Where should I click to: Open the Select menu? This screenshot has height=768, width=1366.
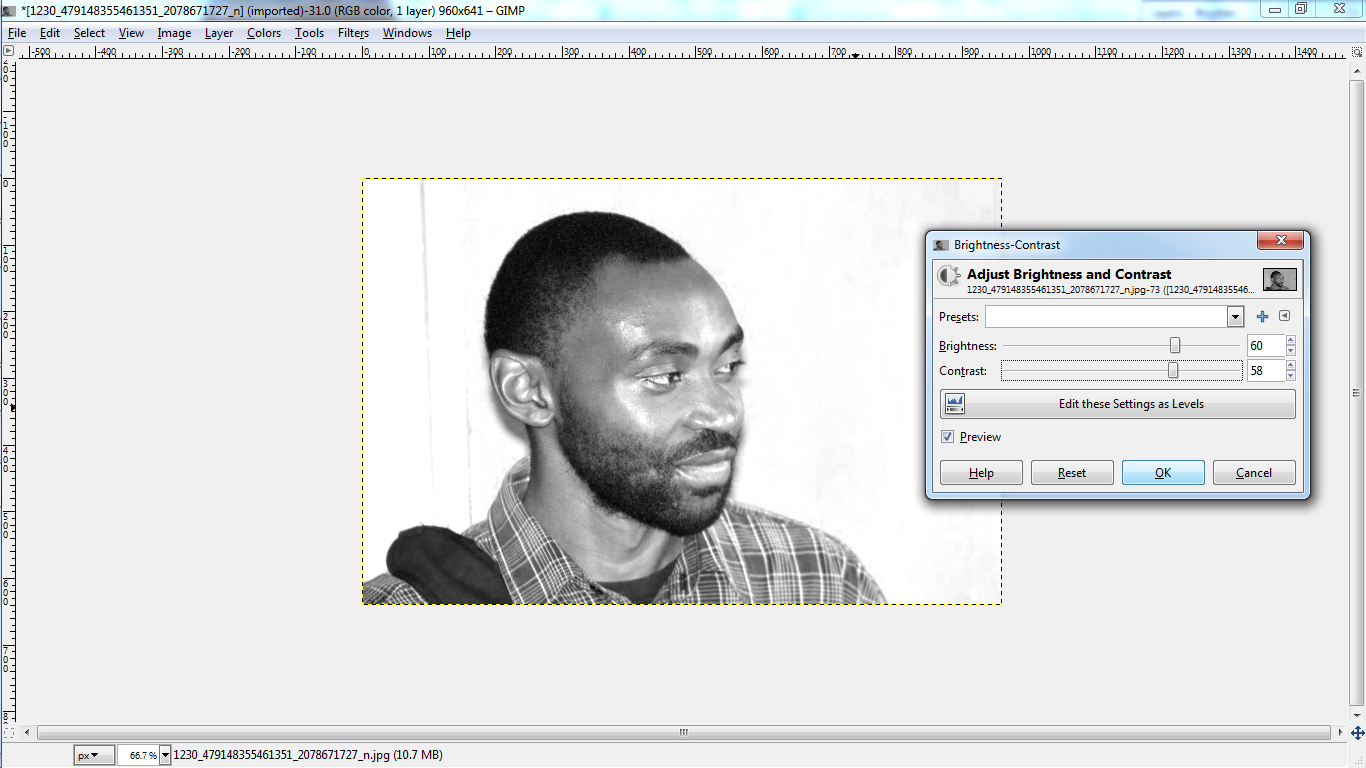point(89,33)
